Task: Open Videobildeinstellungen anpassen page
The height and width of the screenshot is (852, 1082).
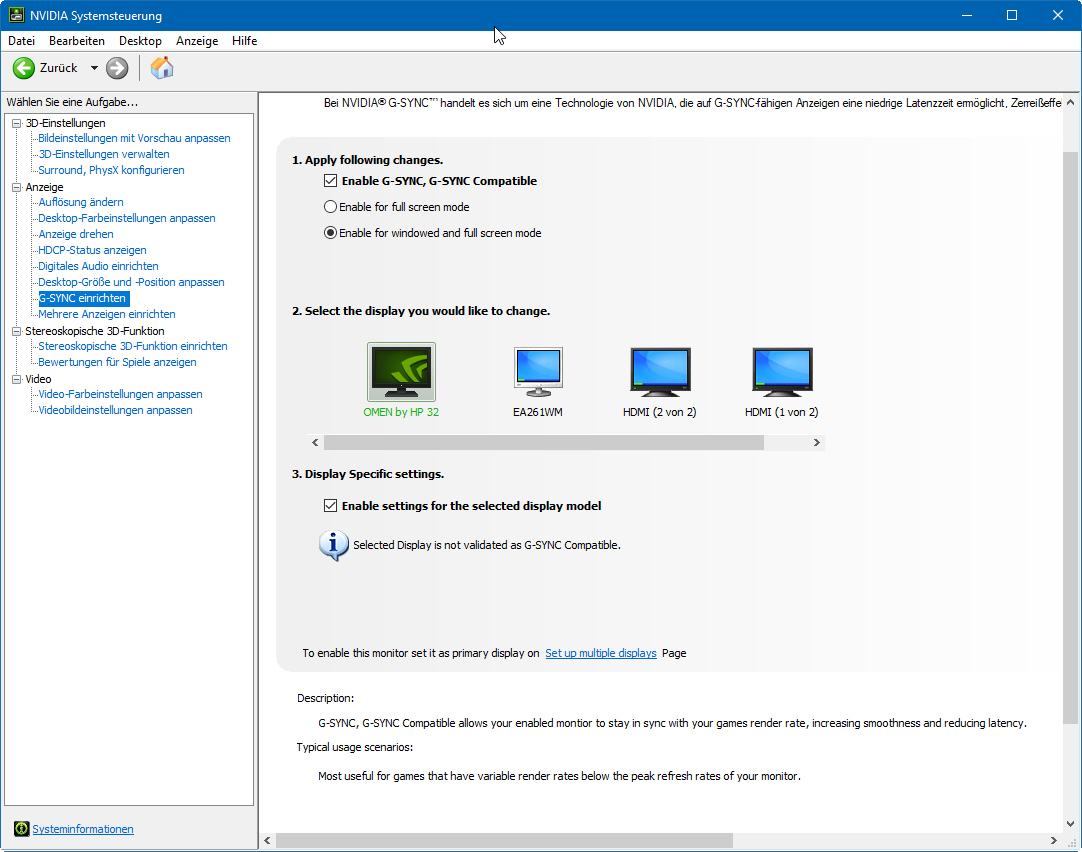Action: 115,410
